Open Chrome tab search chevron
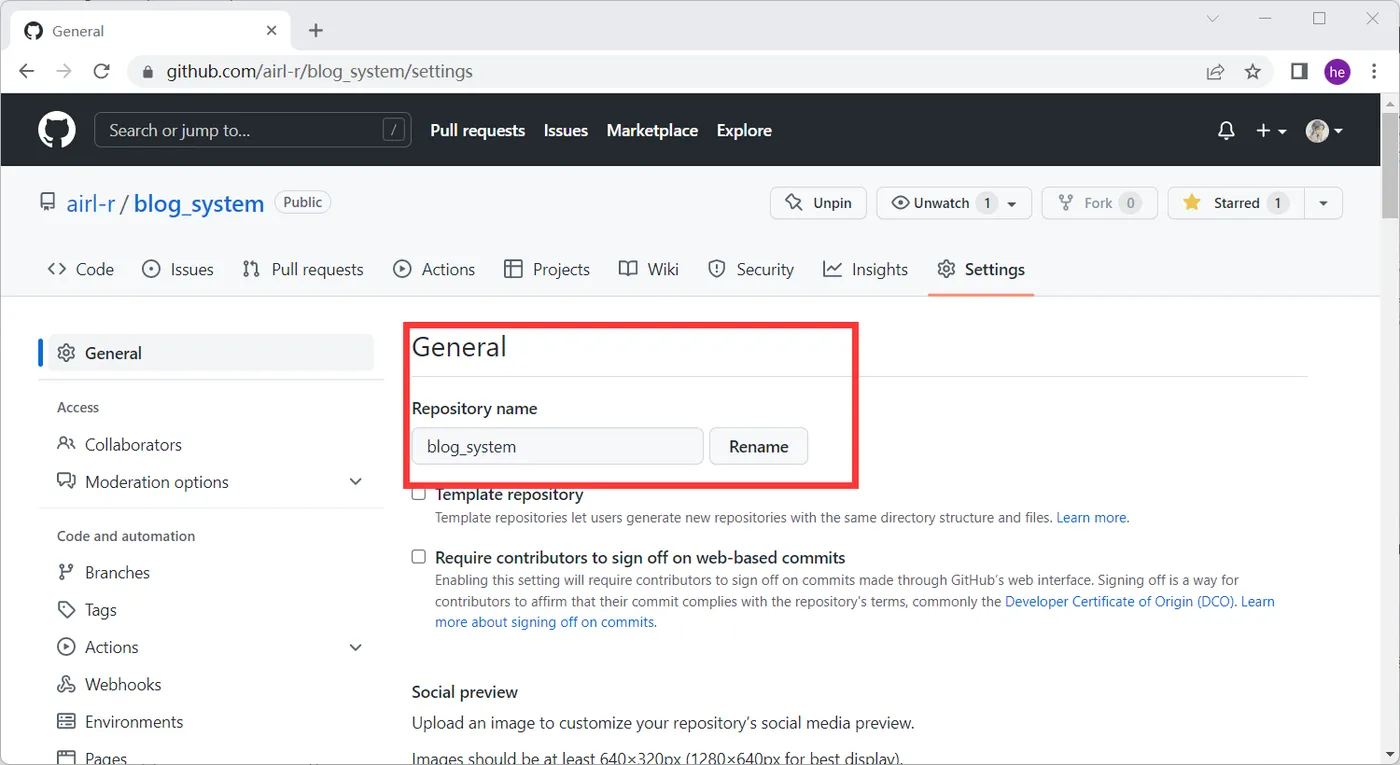The width and height of the screenshot is (1400, 765). [1212, 19]
